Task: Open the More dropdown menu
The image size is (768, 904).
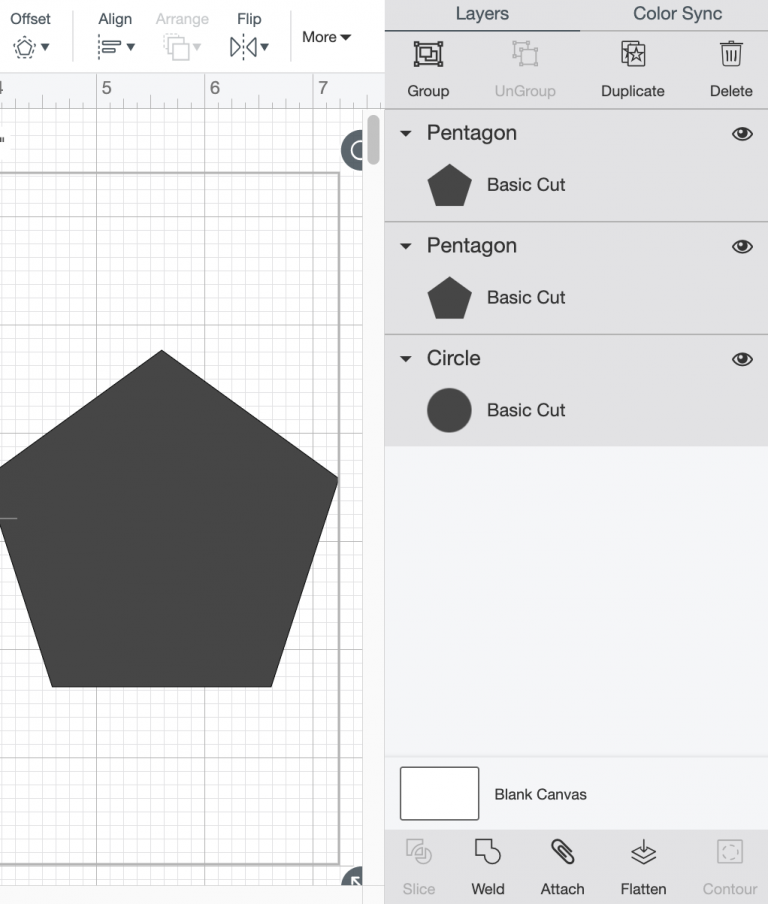Action: (326, 37)
